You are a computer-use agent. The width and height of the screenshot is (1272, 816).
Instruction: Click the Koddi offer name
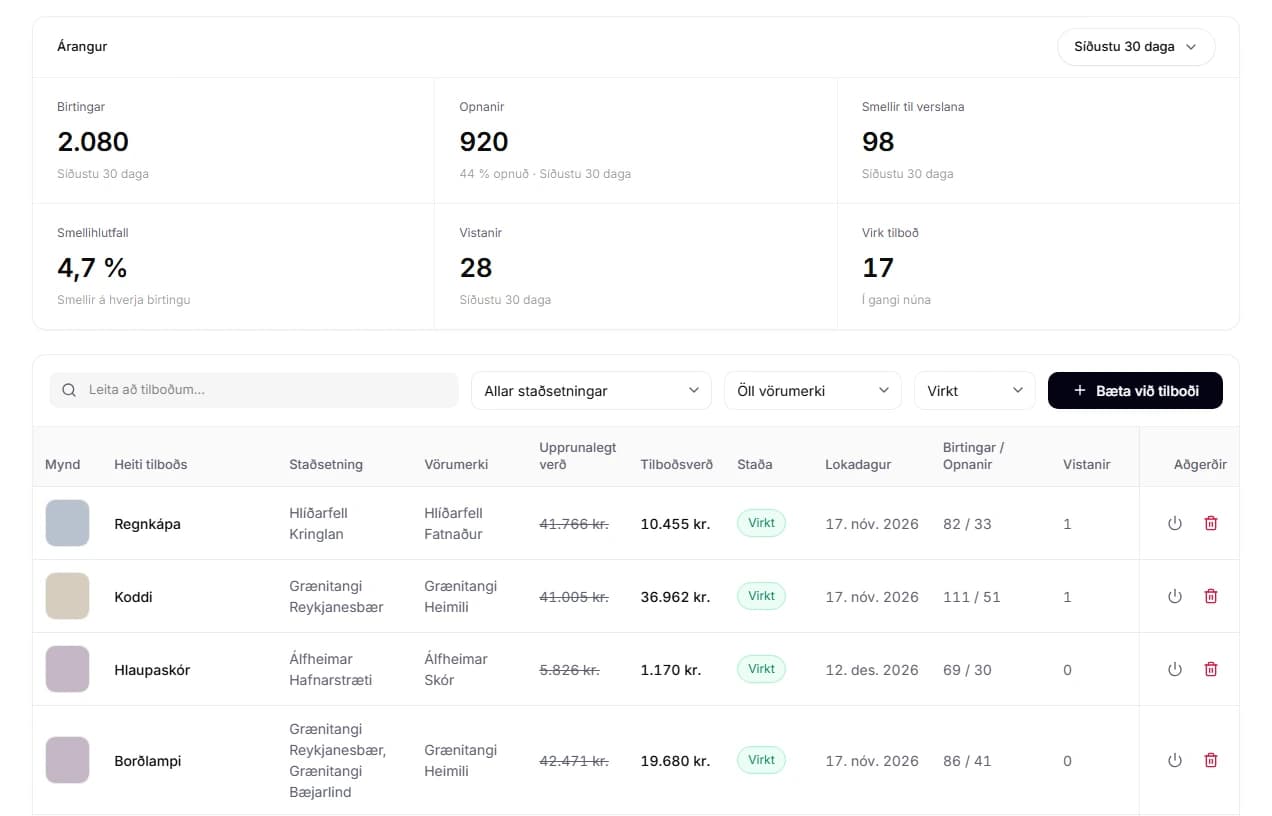tap(133, 597)
